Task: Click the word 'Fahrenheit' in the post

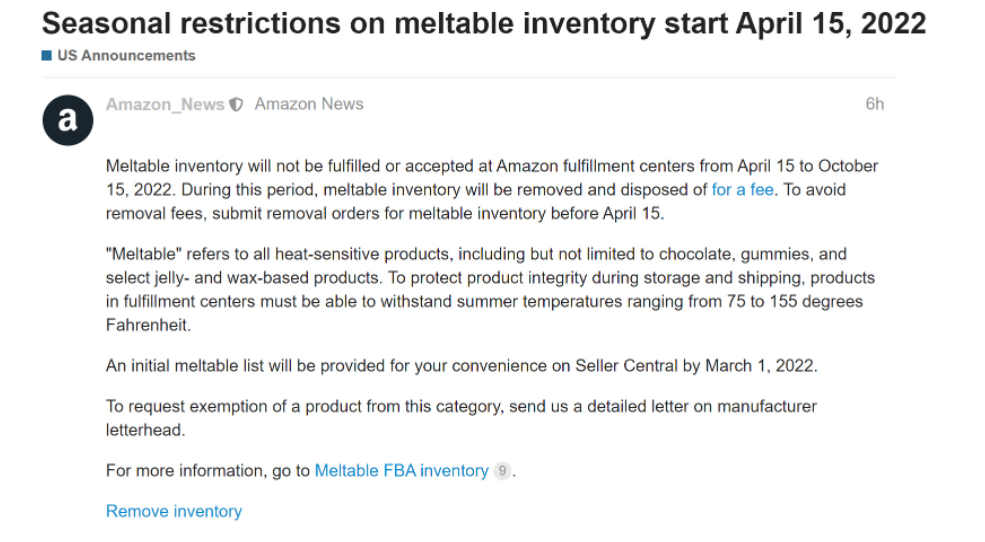Action: [x=147, y=326]
